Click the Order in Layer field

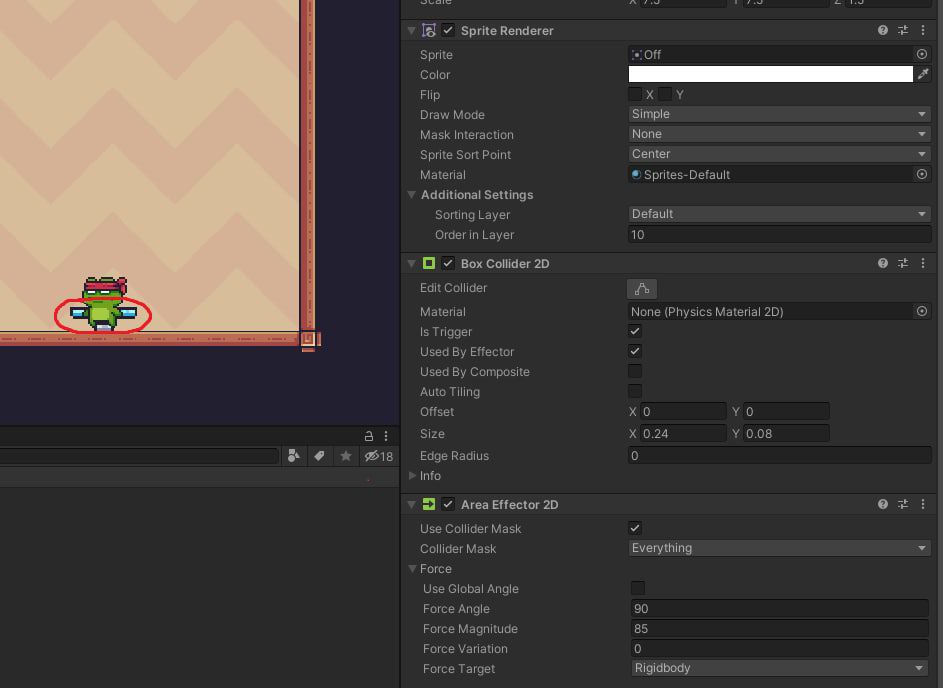click(779, 235)
